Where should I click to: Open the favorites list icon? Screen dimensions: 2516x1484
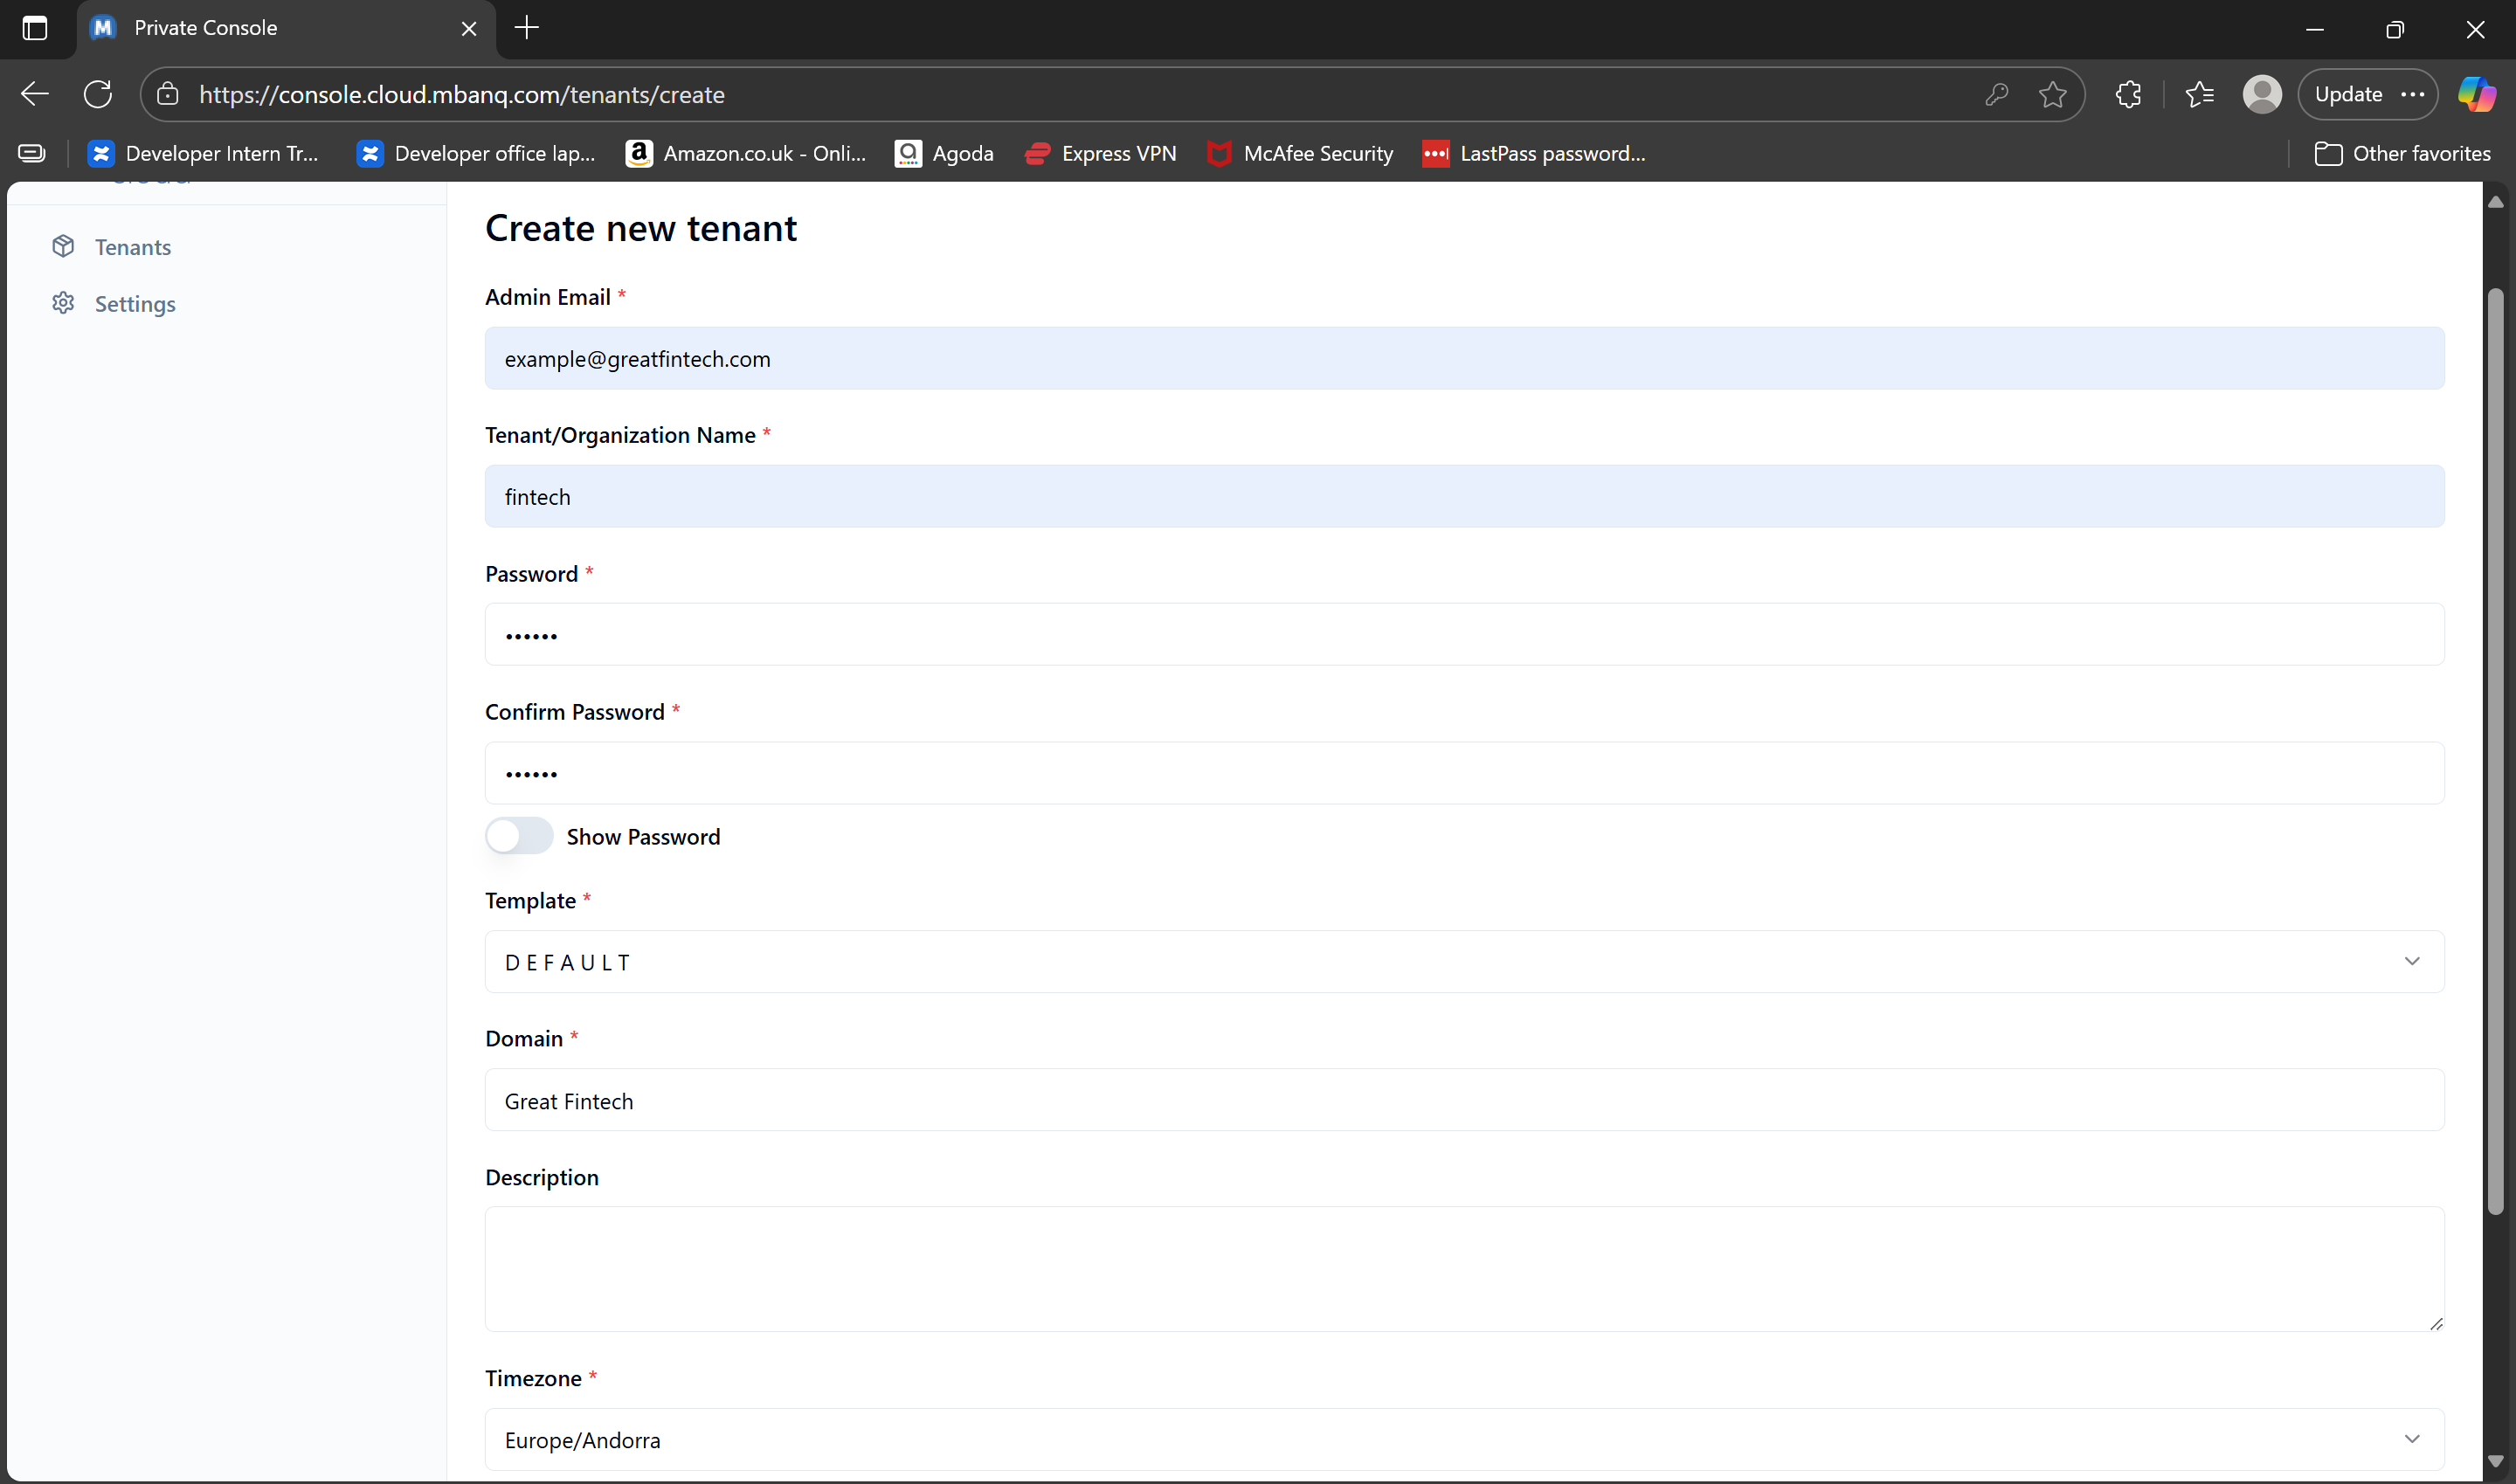click(2199, 94)
